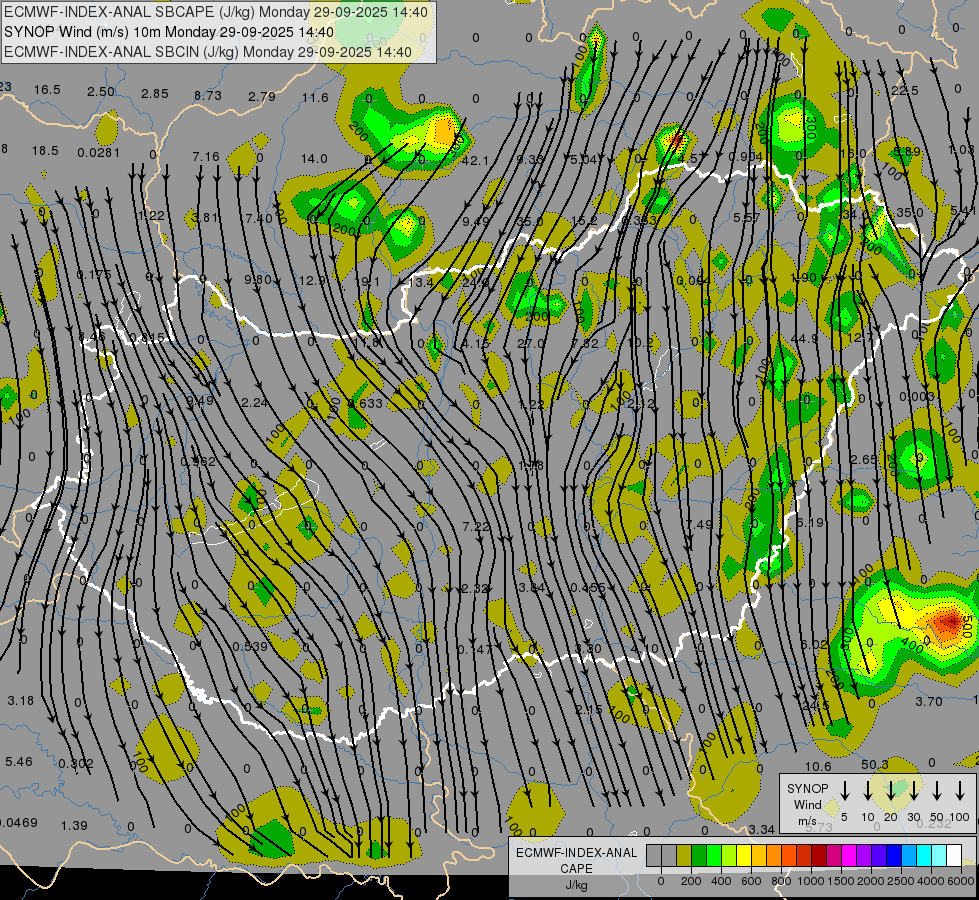Image resolution: width=979 pixels, height=900 pixels.
Task: Click the 1000 tick label on CAPE scale
Action: [811, 881]
